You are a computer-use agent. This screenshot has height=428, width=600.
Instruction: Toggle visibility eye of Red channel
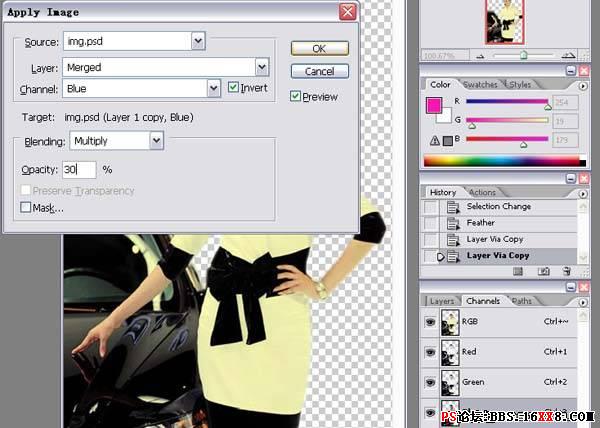[430, 352]
